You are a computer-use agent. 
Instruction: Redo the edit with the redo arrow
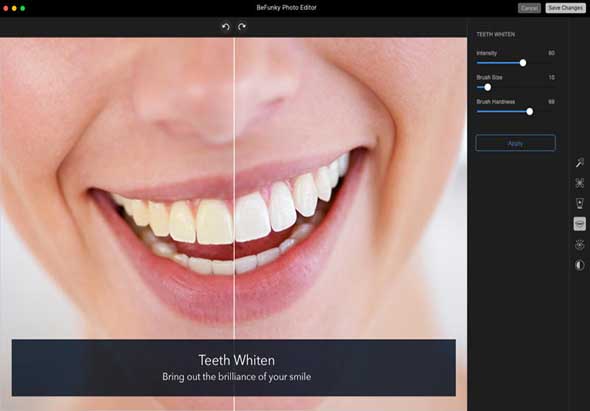point(242,26)
